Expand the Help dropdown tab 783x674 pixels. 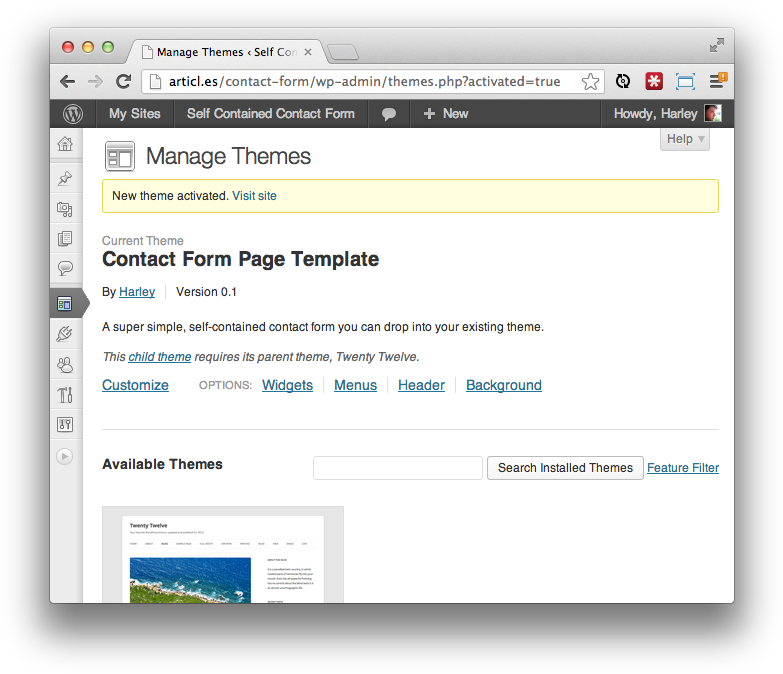(685, 139)
